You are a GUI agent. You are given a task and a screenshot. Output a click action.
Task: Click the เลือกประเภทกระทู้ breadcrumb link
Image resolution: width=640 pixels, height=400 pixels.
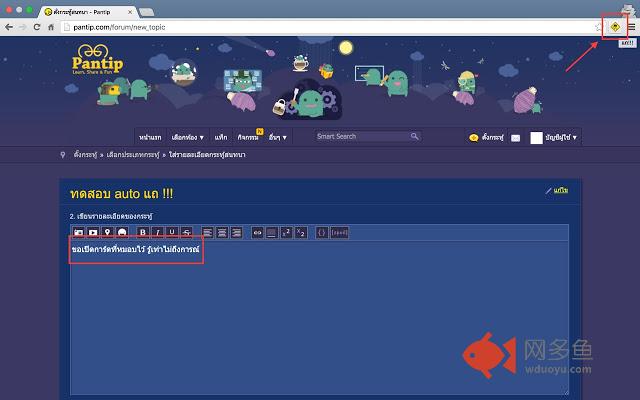tap(133, 155)
